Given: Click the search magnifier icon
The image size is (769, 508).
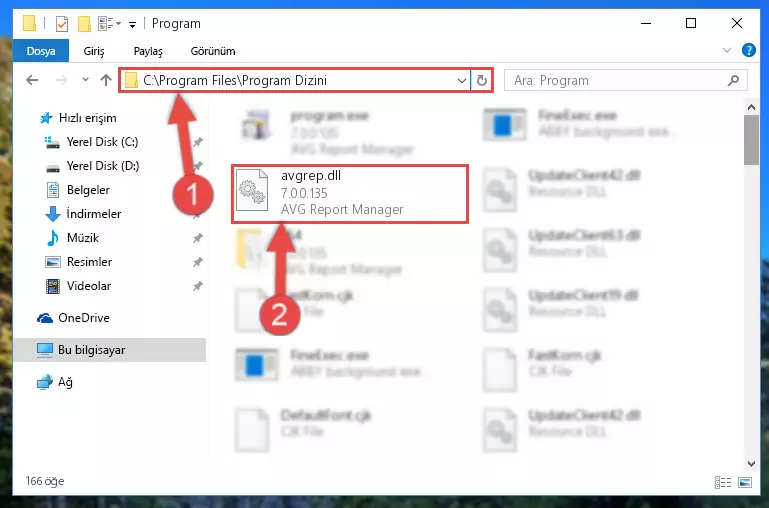Looking at the screenshot, I should (733, 80).
